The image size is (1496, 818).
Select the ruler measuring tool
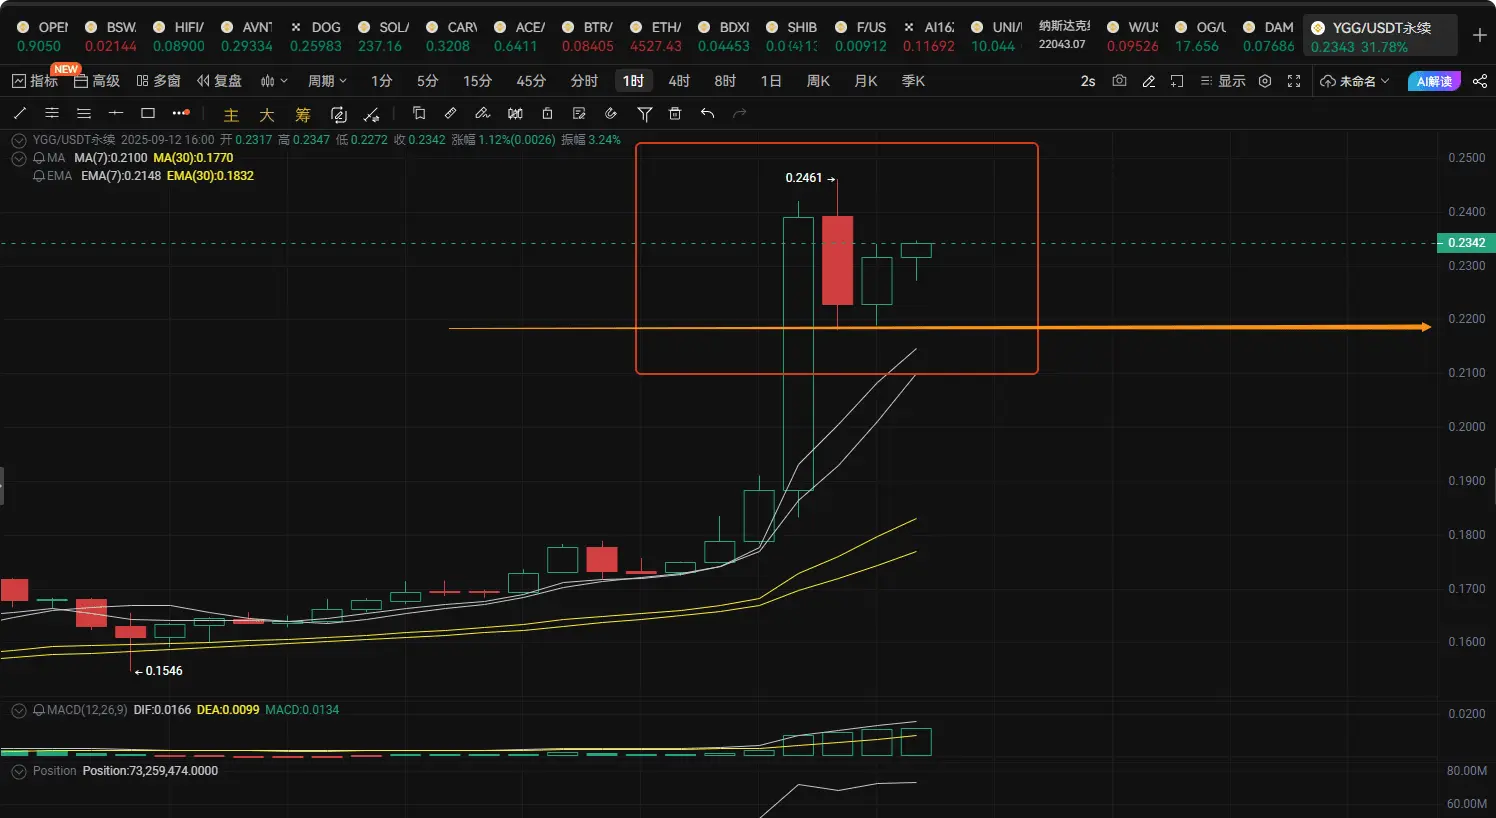451,114
